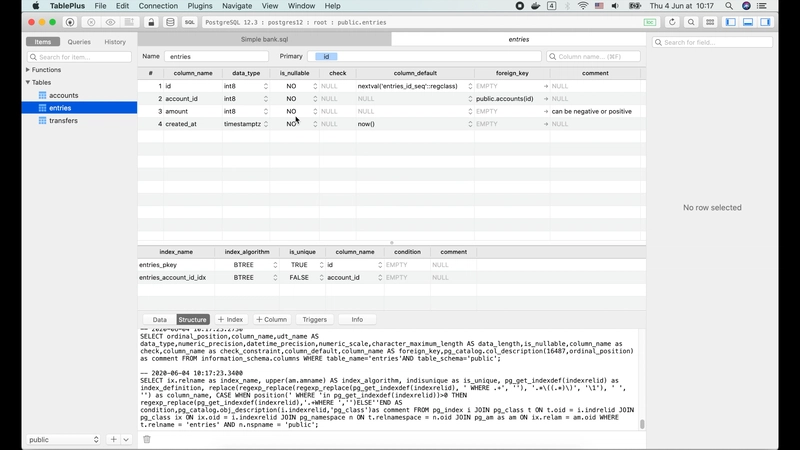Switch to the Data view

click(x=160, y=319)
